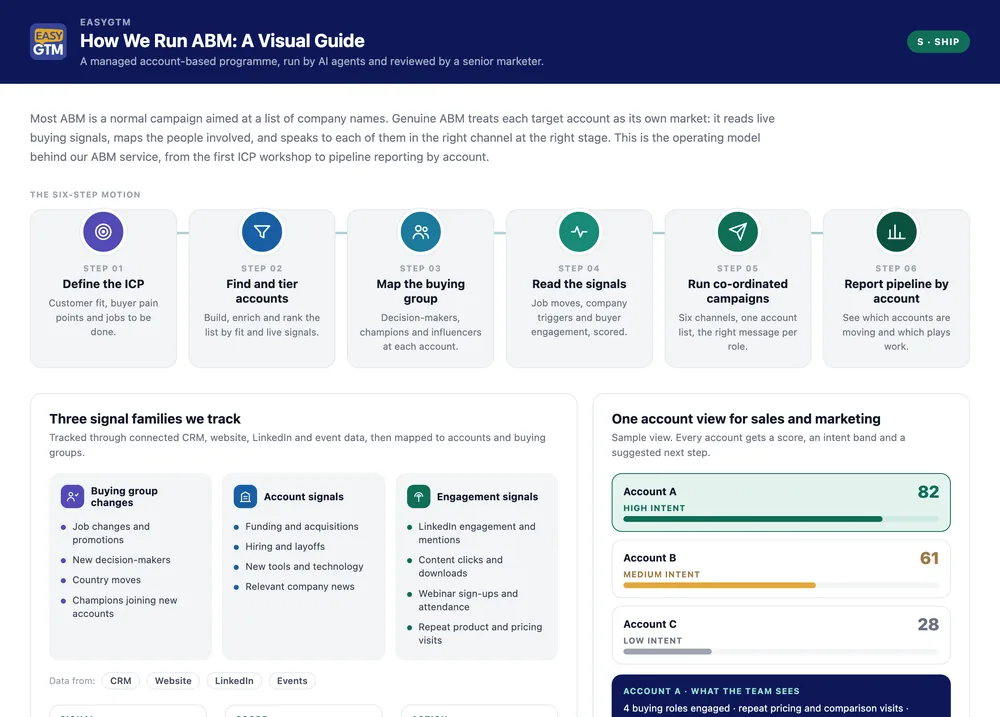Click the 'Hiring and layoffs' bullet
1000x717 pixels.
tap(285, 547)
